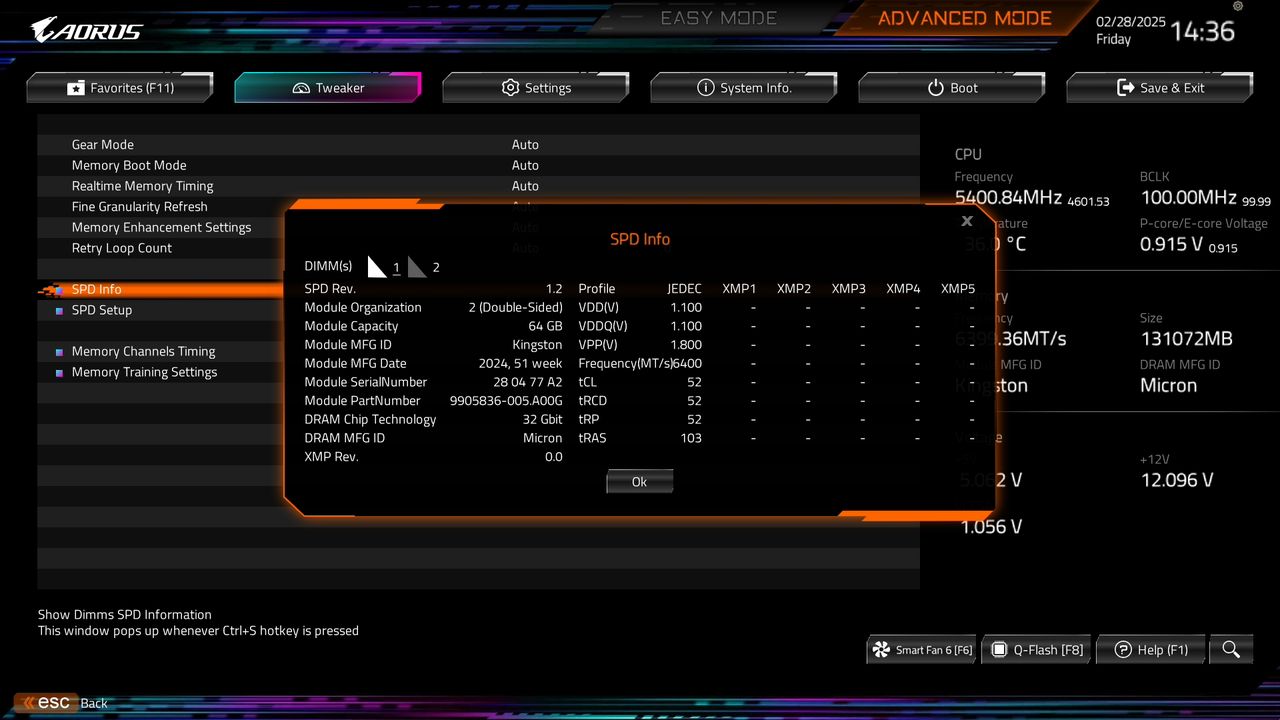1280x720 pixels.
Task: Close the SPD Info dialog
Action: tap(967, 221)
